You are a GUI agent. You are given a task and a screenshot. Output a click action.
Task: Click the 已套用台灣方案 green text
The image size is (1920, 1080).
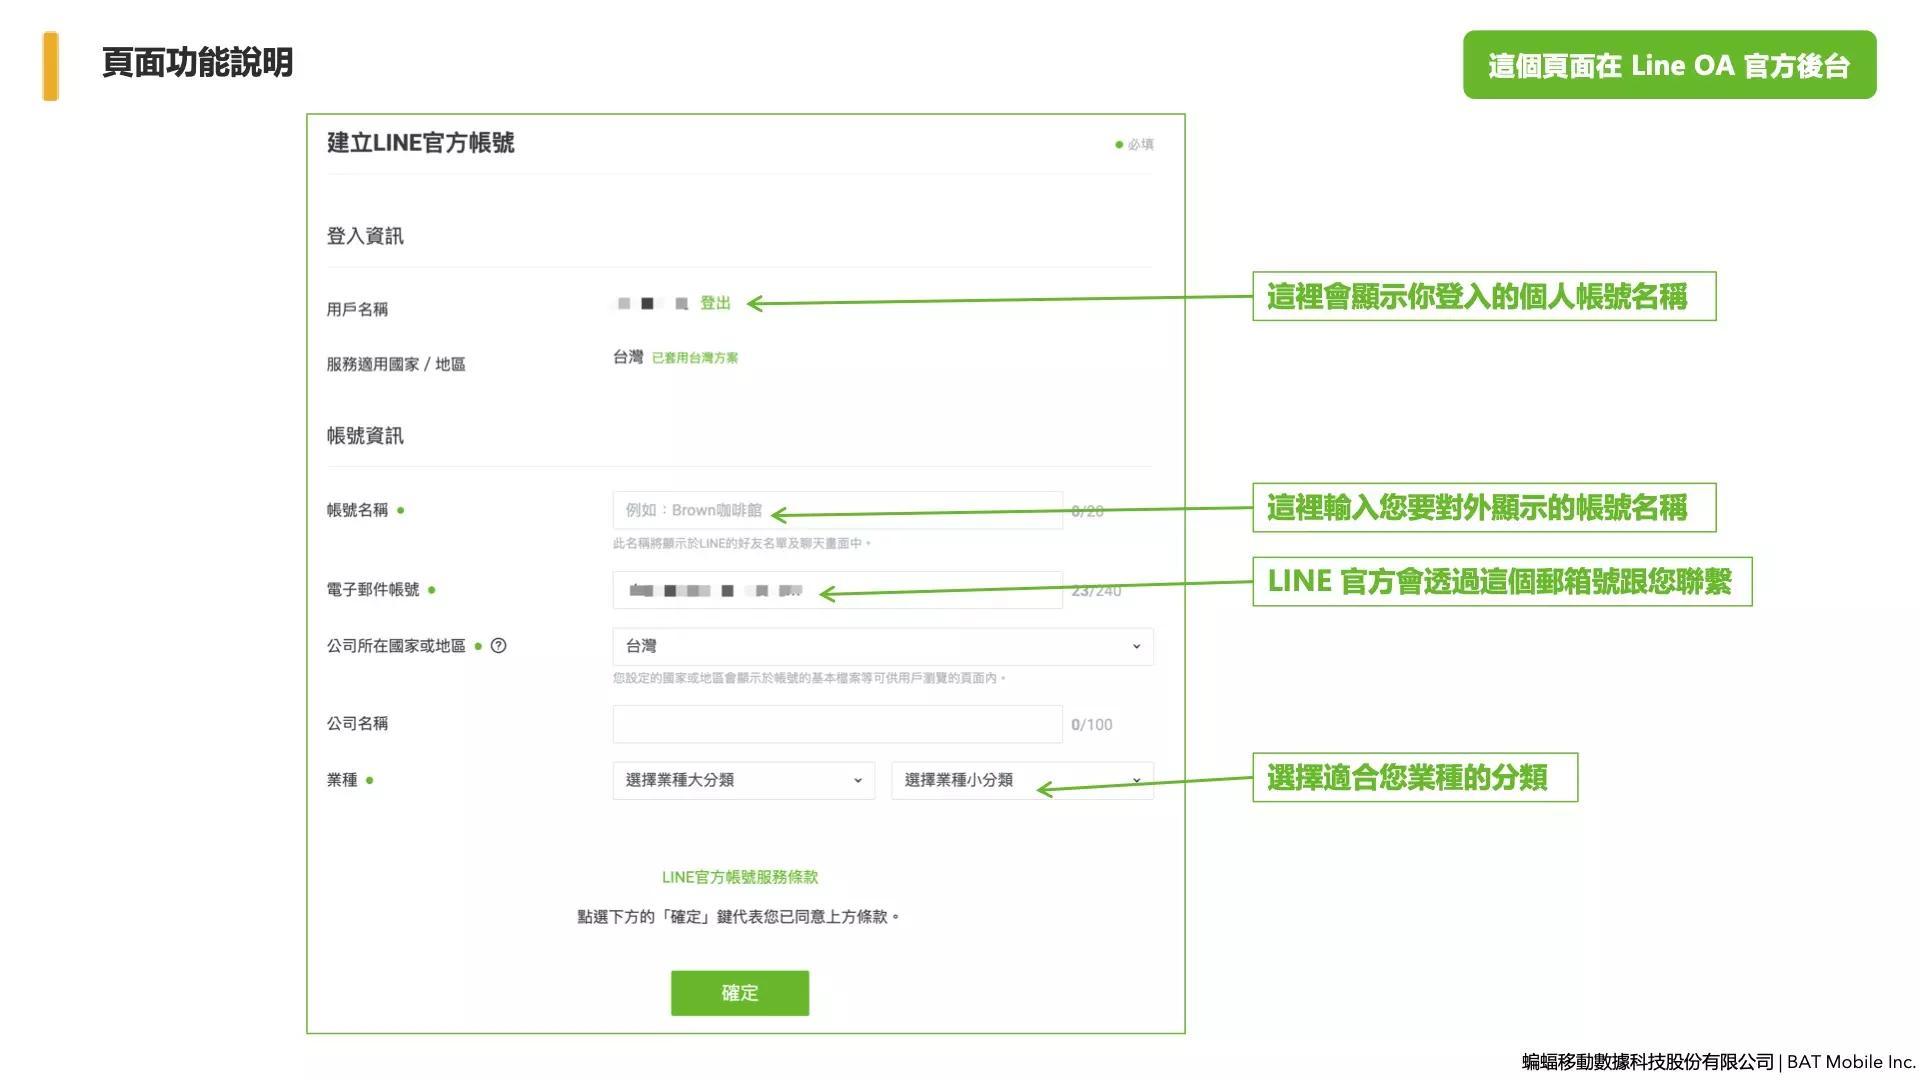(694, 358)
